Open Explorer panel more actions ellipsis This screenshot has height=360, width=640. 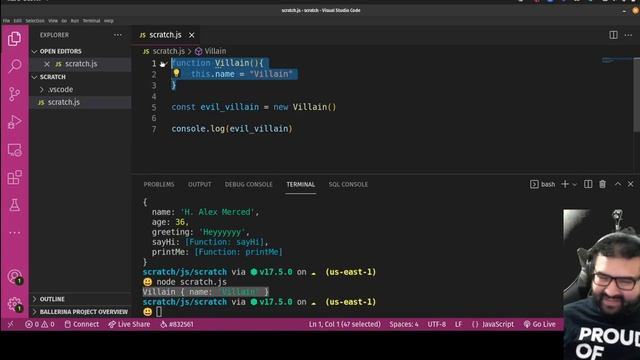(118, 35)
